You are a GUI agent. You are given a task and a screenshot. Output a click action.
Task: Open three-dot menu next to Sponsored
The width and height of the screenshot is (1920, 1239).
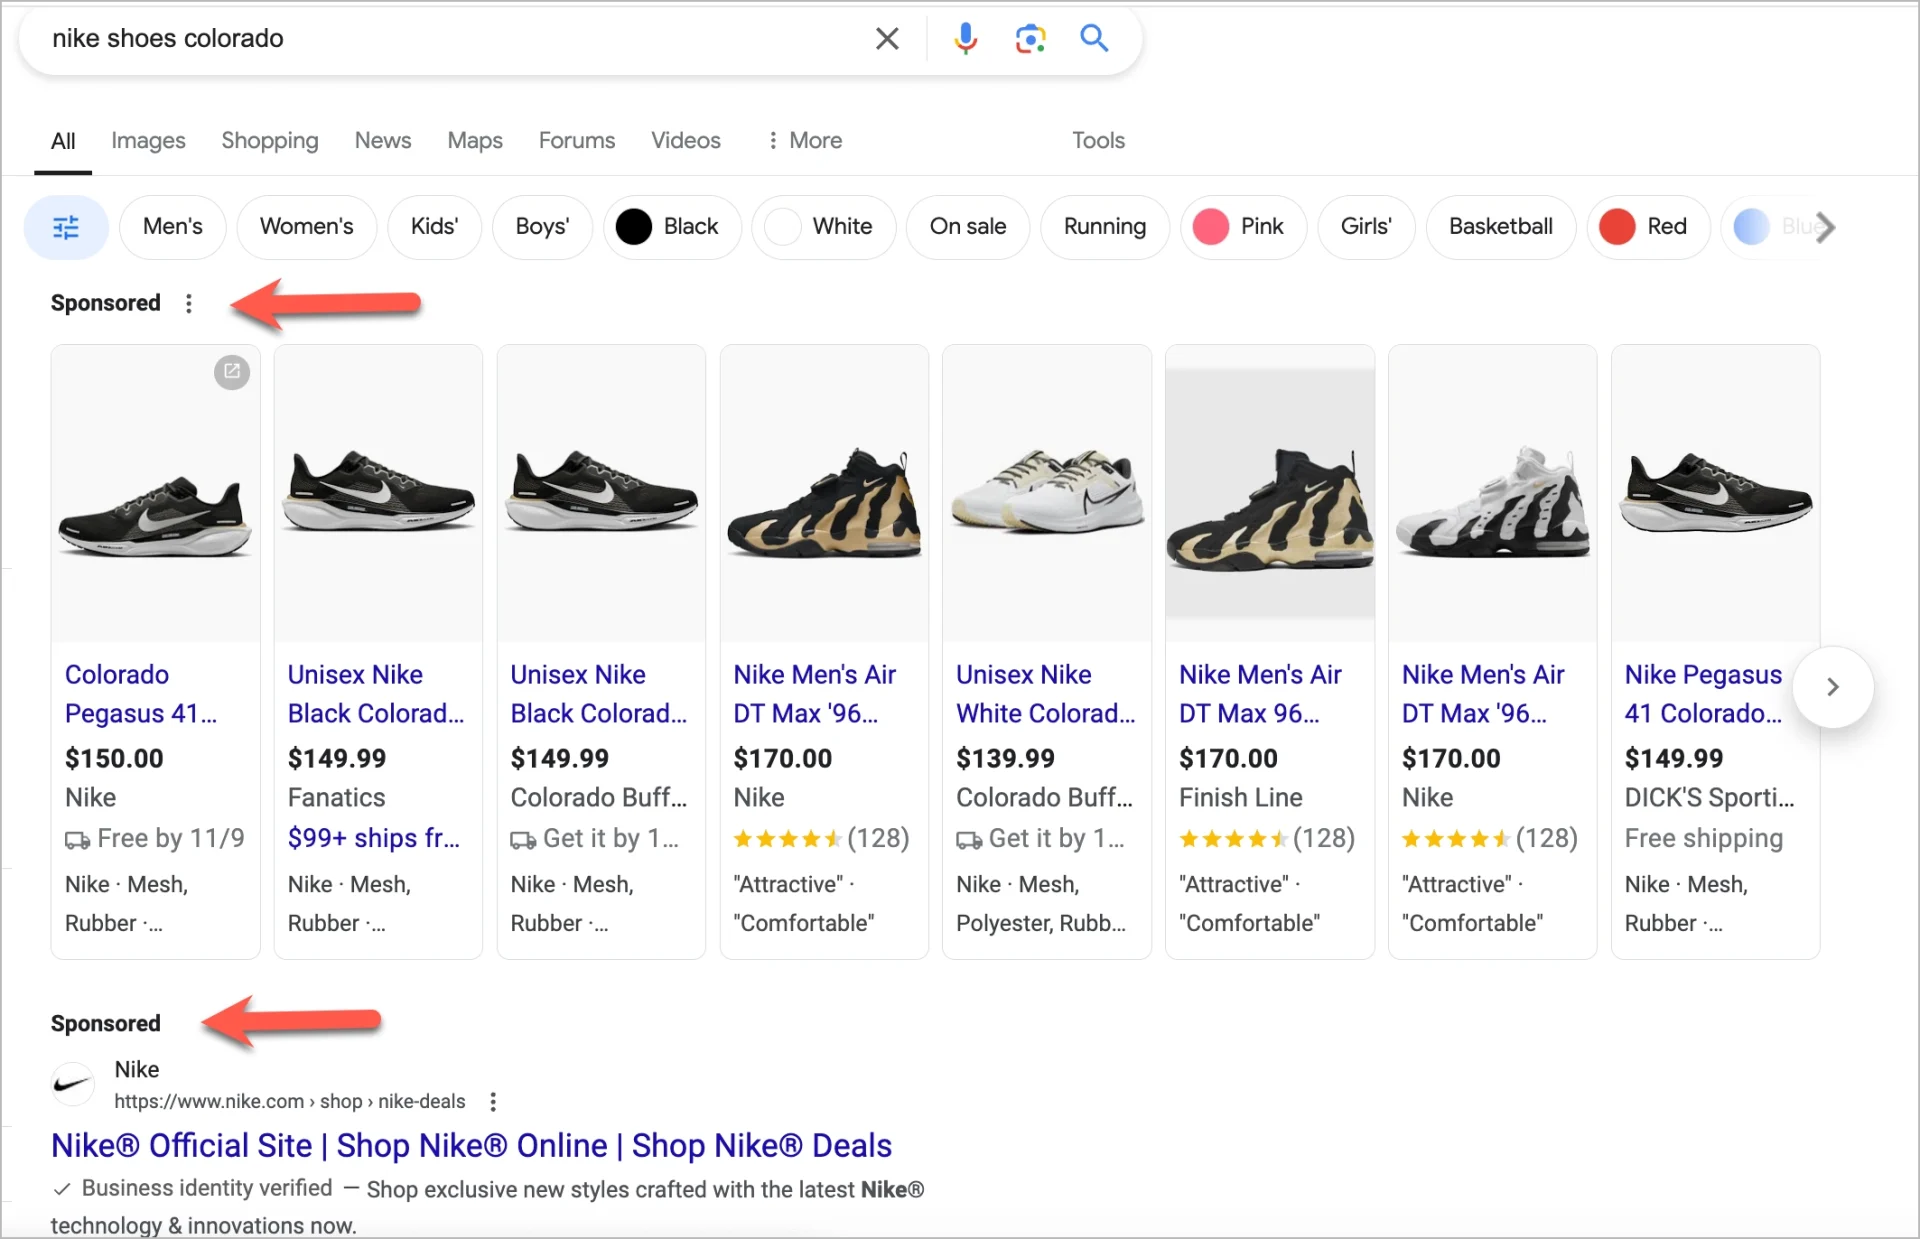[x=189, y=303]
